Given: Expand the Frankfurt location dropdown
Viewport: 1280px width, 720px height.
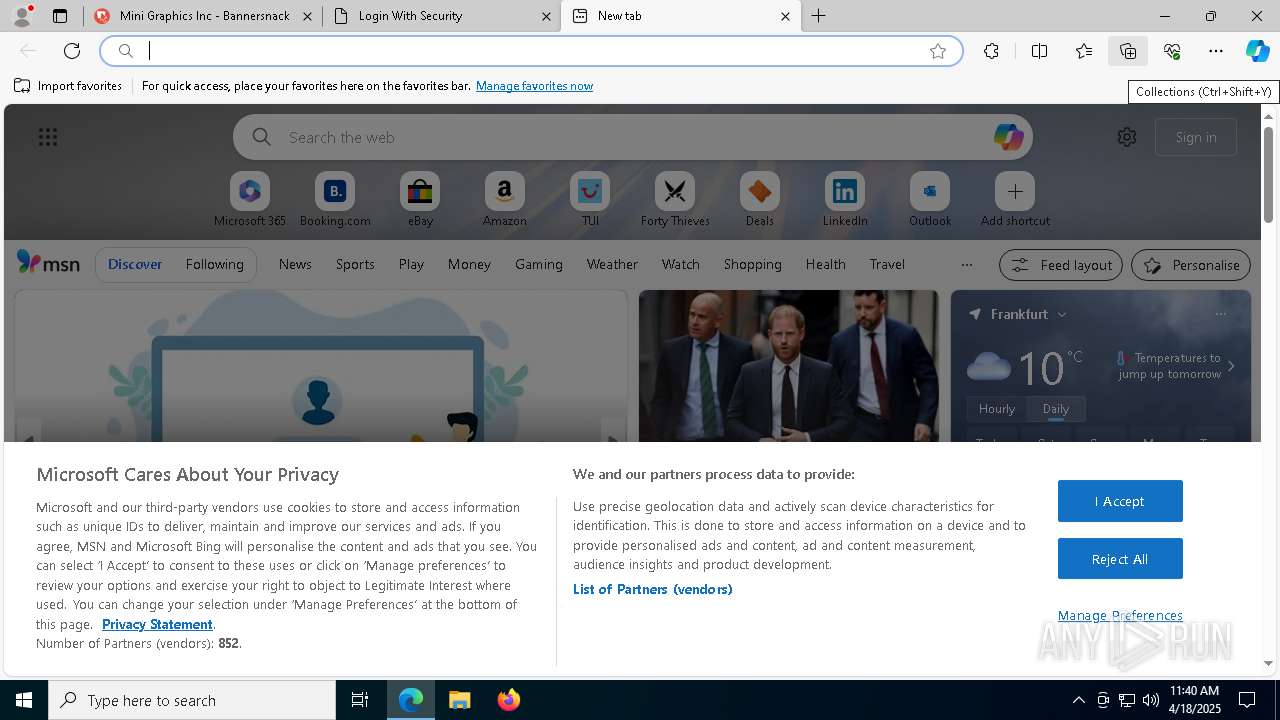Looking at the screenshot, I should click(1062, 314).
